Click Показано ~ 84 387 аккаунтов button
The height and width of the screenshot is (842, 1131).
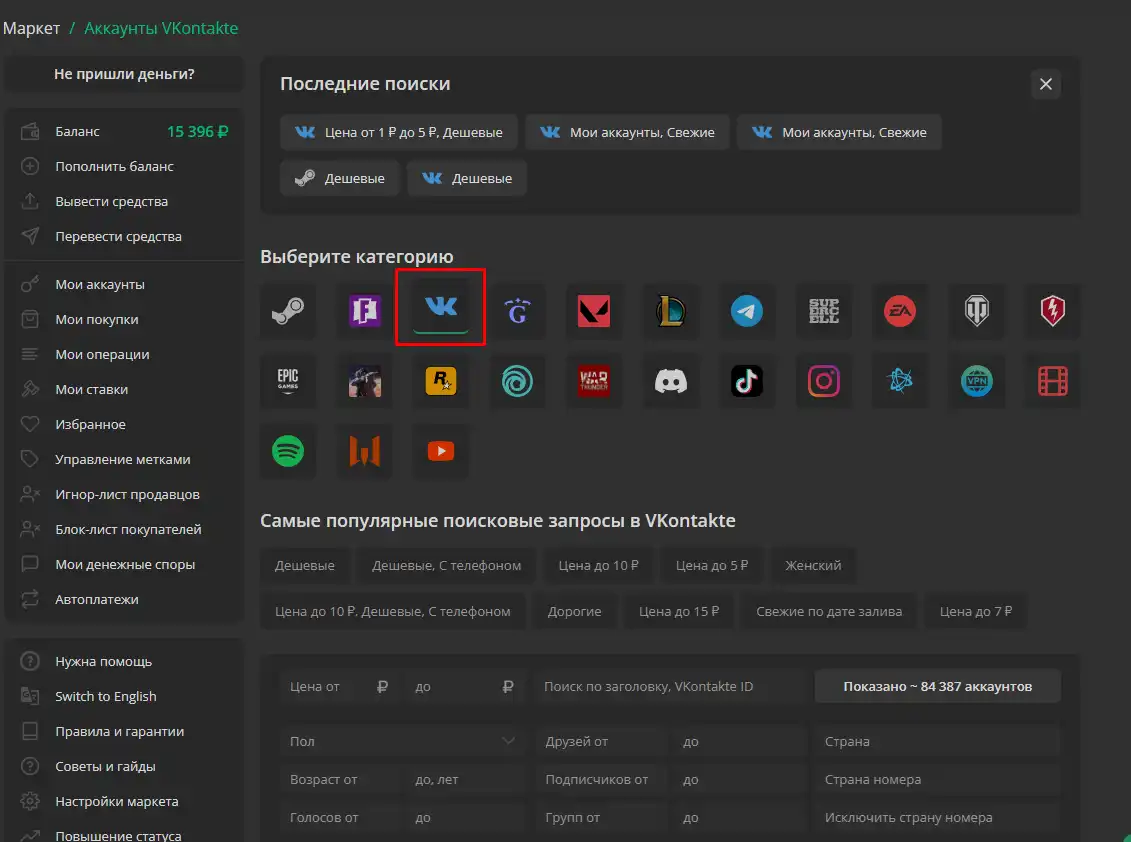tap(938, 686)
